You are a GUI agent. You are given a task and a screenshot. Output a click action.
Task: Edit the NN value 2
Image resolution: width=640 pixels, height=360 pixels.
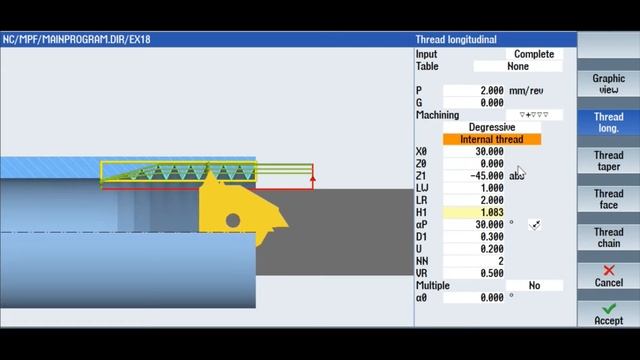(x=474, y=261)
